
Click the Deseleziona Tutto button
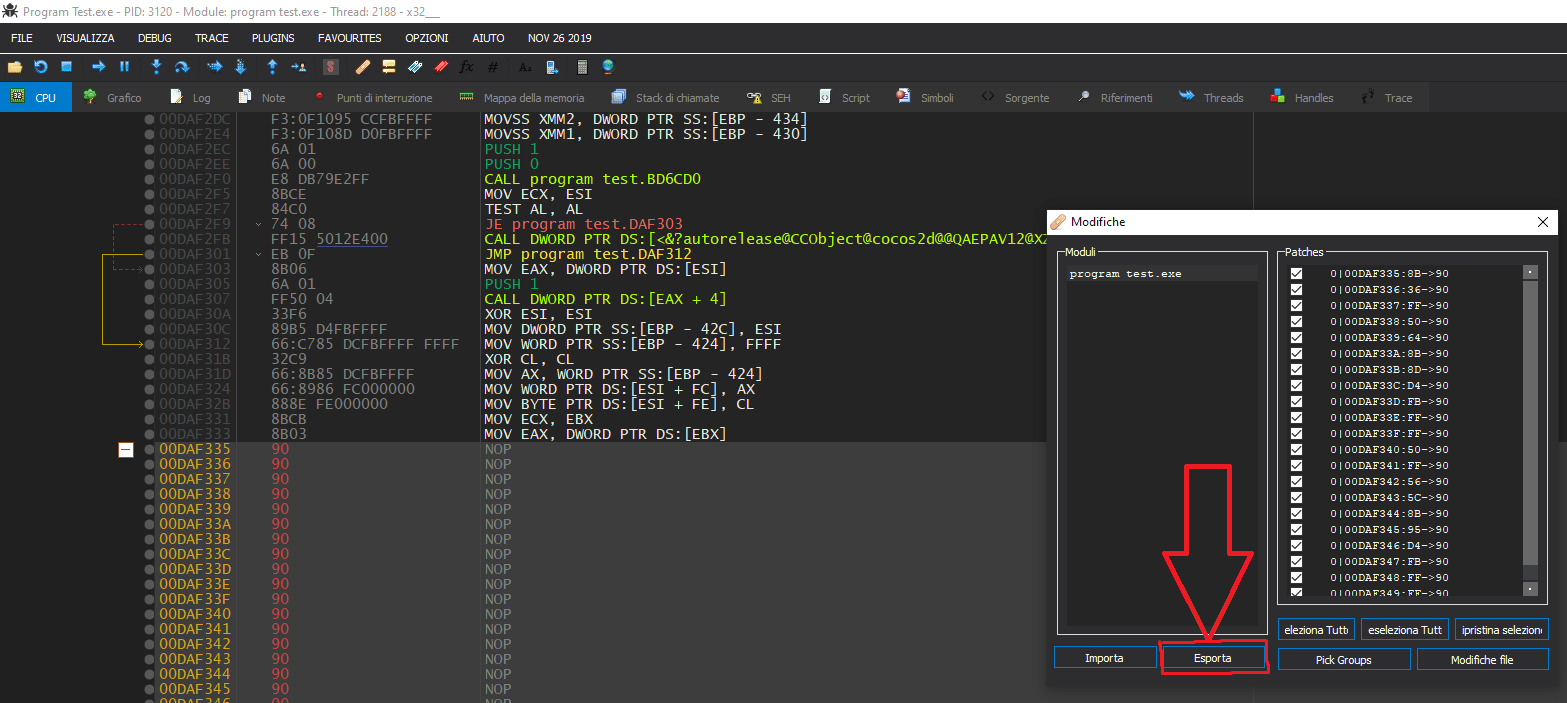(1405, 629)
